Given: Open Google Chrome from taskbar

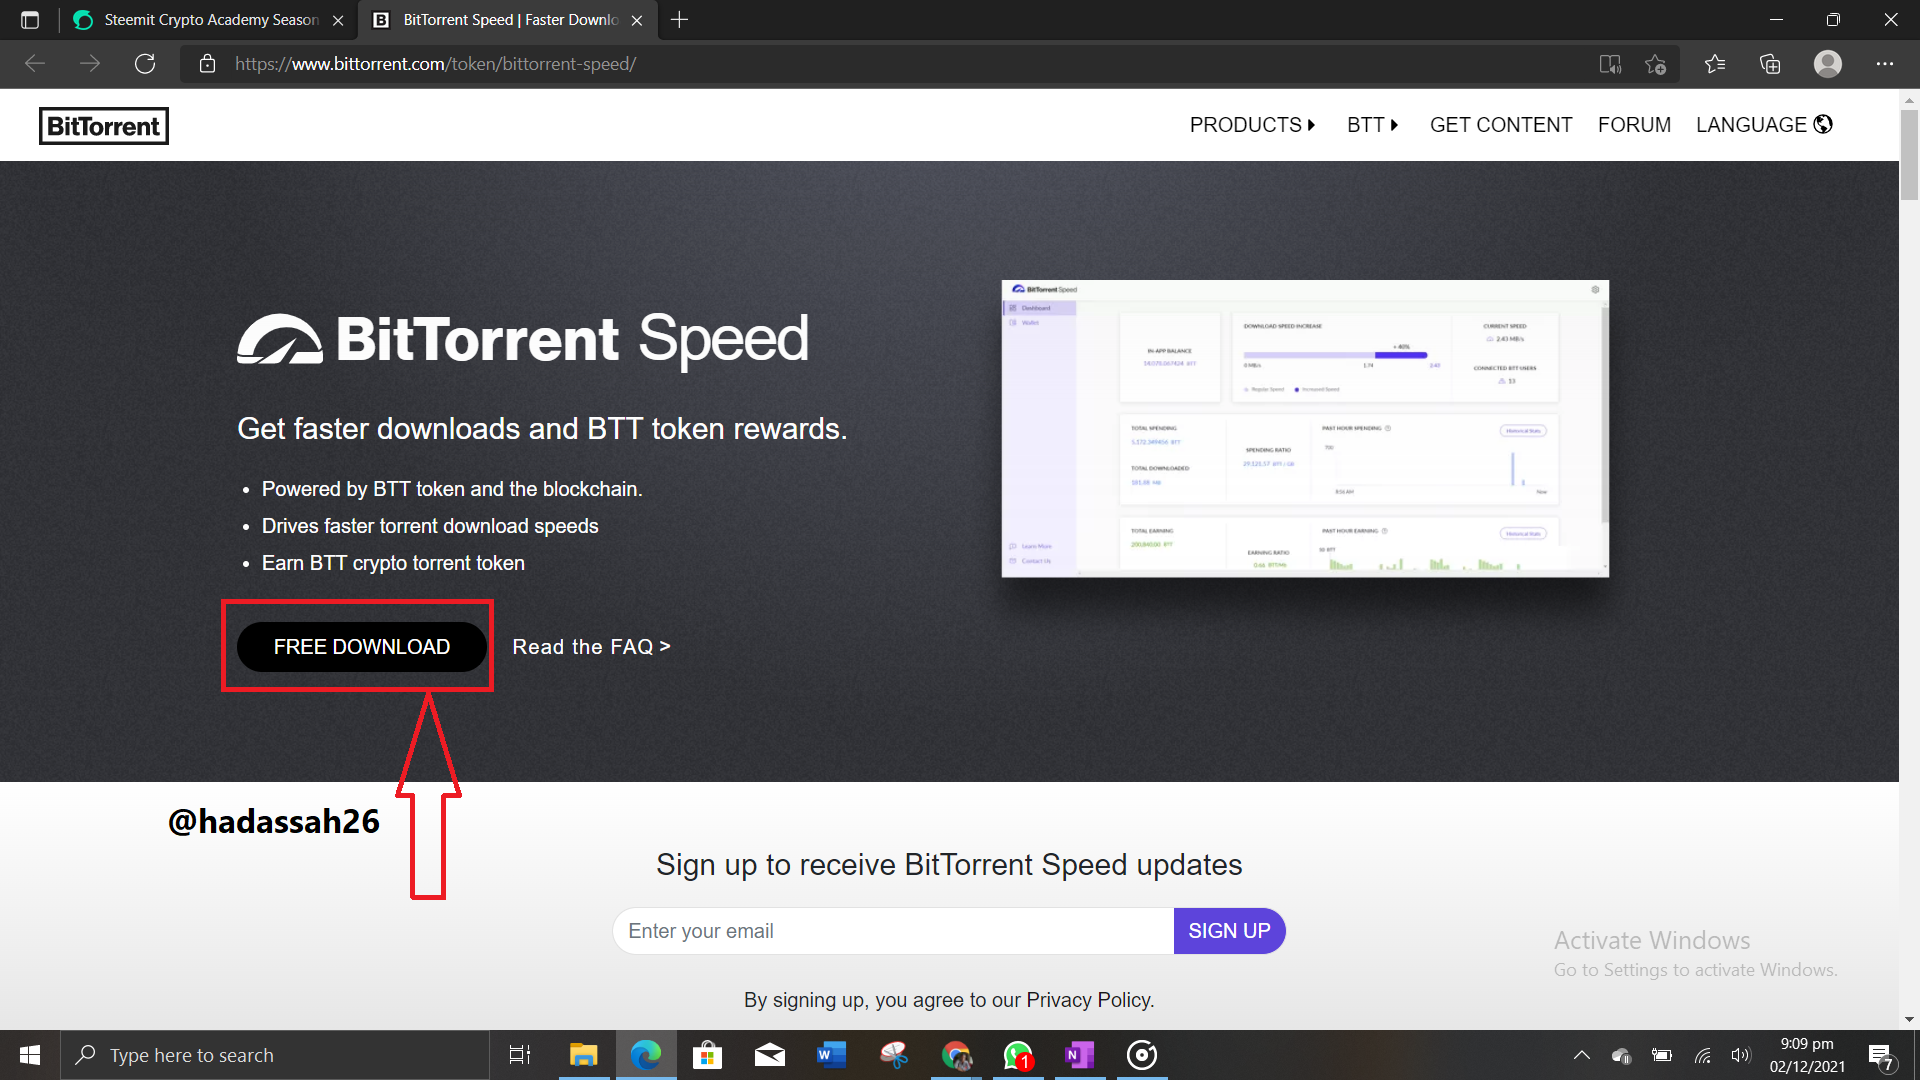Looking at the screenshot, I should [956, 1055].
